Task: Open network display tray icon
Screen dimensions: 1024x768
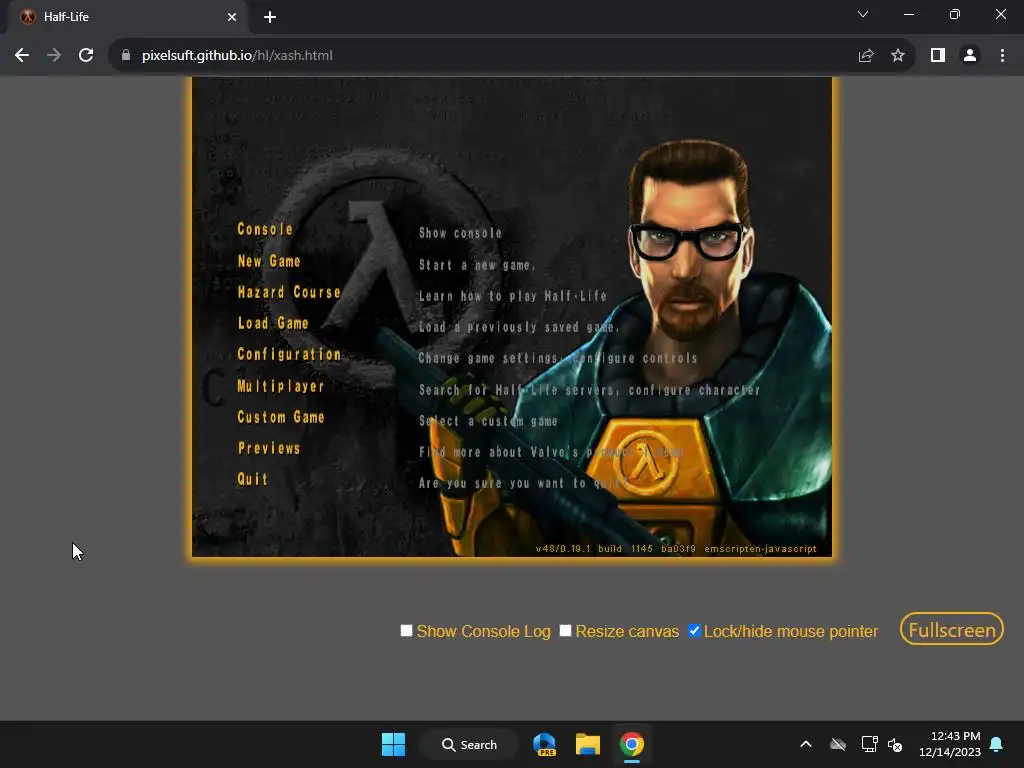Action: [x=869, y=744]
